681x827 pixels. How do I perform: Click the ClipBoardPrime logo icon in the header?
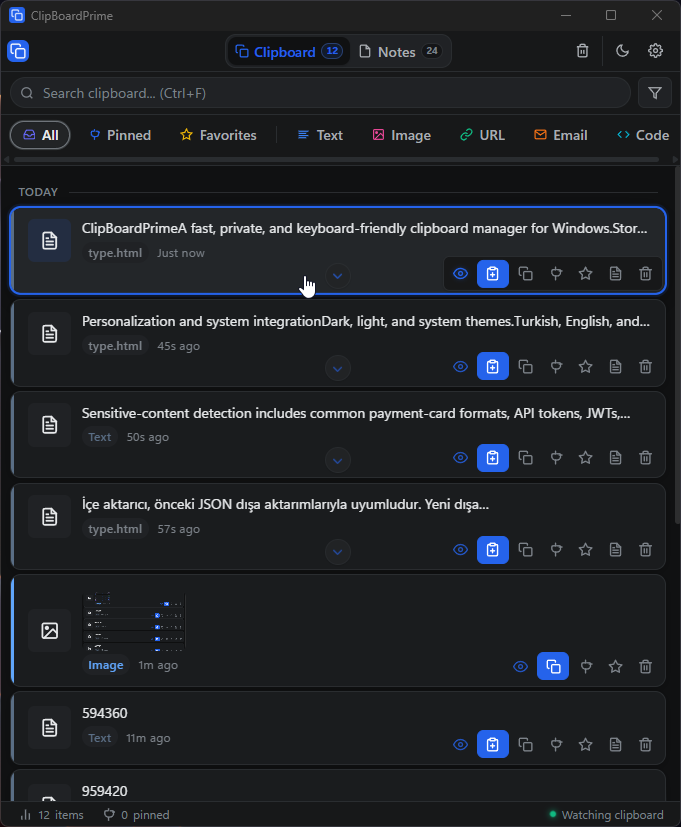[18, 51]
